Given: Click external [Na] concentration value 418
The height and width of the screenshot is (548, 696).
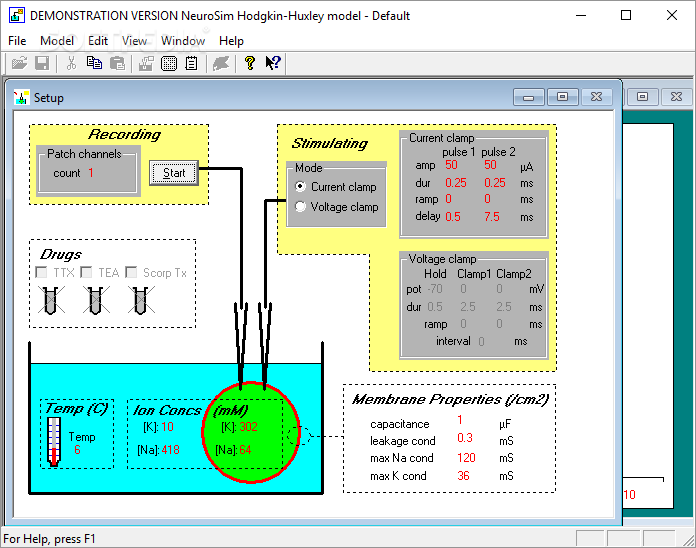Looking at the screenshot, I should point(170,450).
